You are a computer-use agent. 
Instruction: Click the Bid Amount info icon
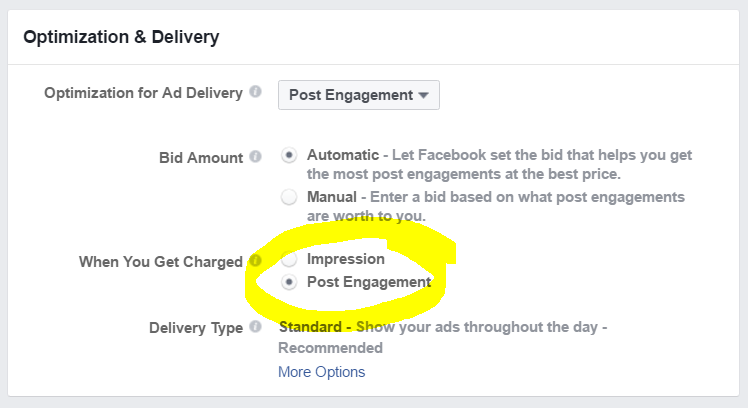256,156
